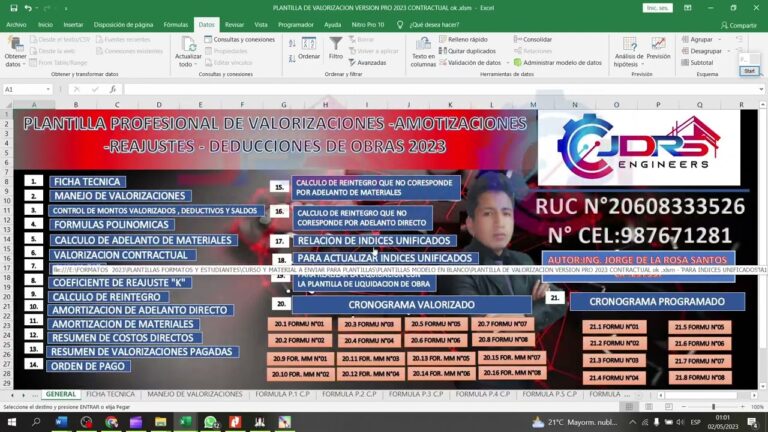
Task: Open the Archivo menu
Action: [16, 24]
